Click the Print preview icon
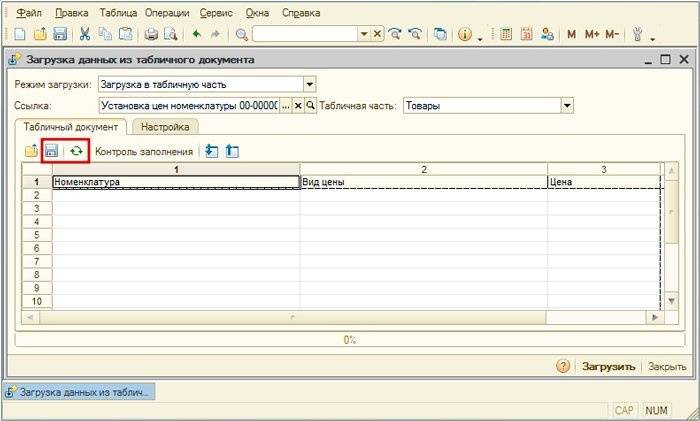The image size is (700, 421). [x=171, y=34]
